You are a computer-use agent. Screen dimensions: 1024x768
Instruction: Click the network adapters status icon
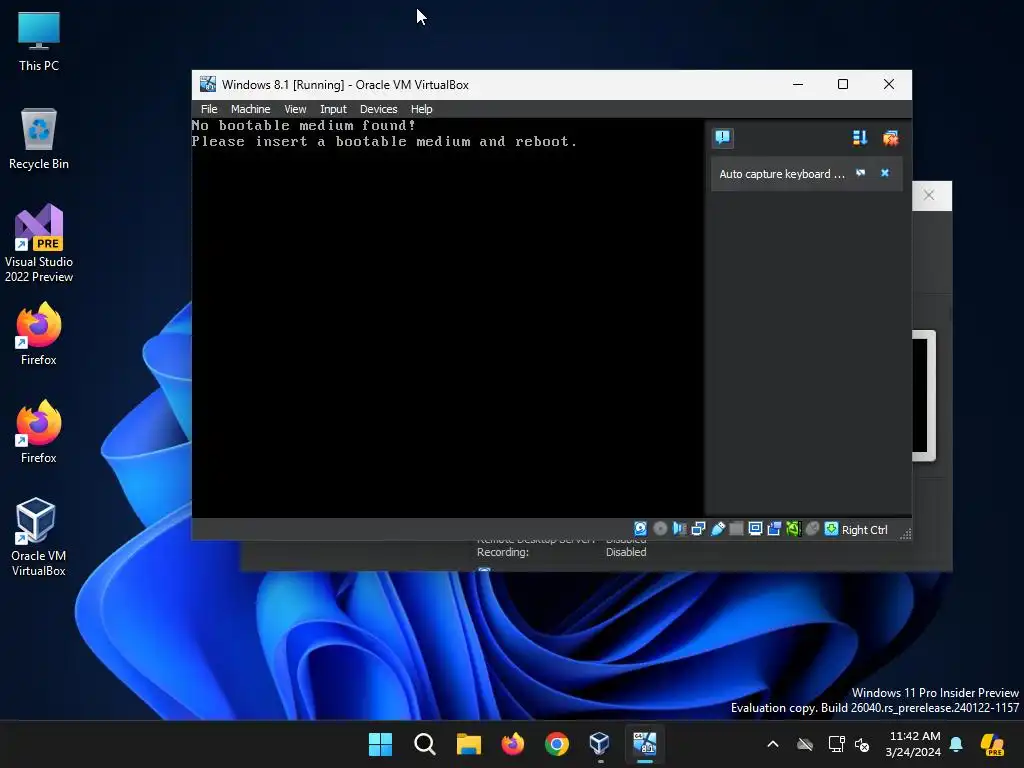[x=698, y=529]
